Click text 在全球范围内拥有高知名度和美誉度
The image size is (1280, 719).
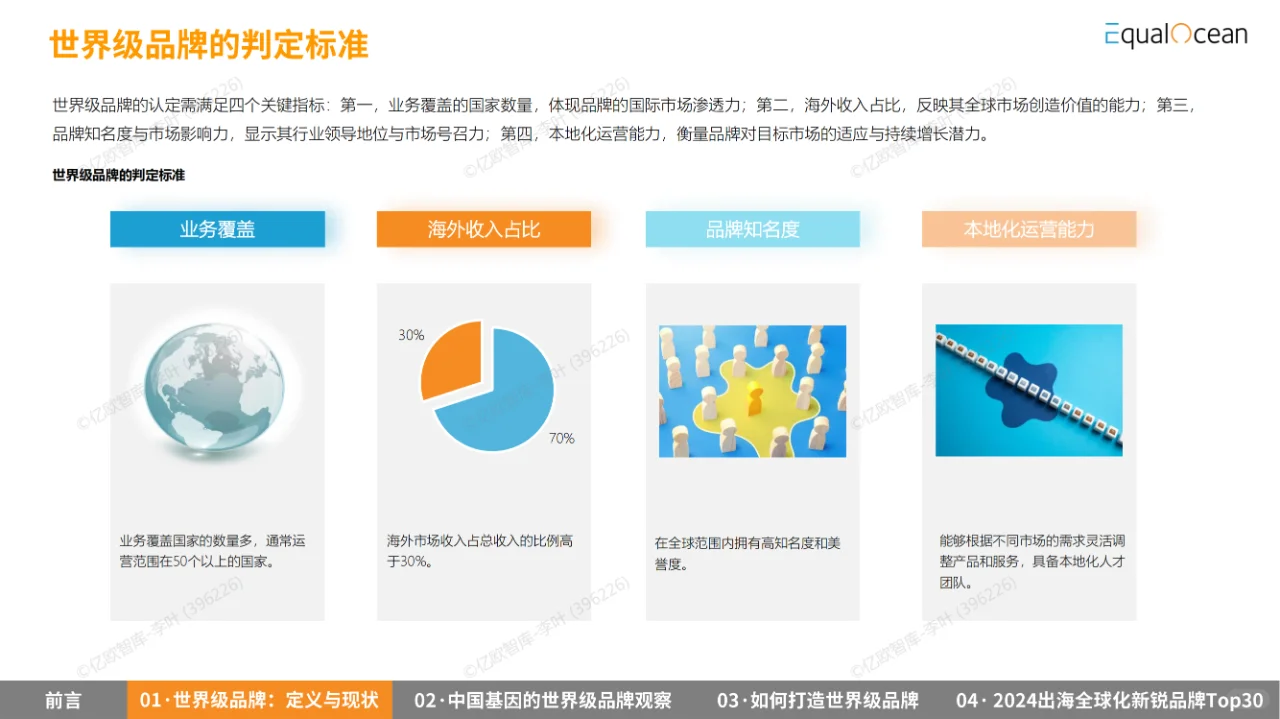coord(748,553)
